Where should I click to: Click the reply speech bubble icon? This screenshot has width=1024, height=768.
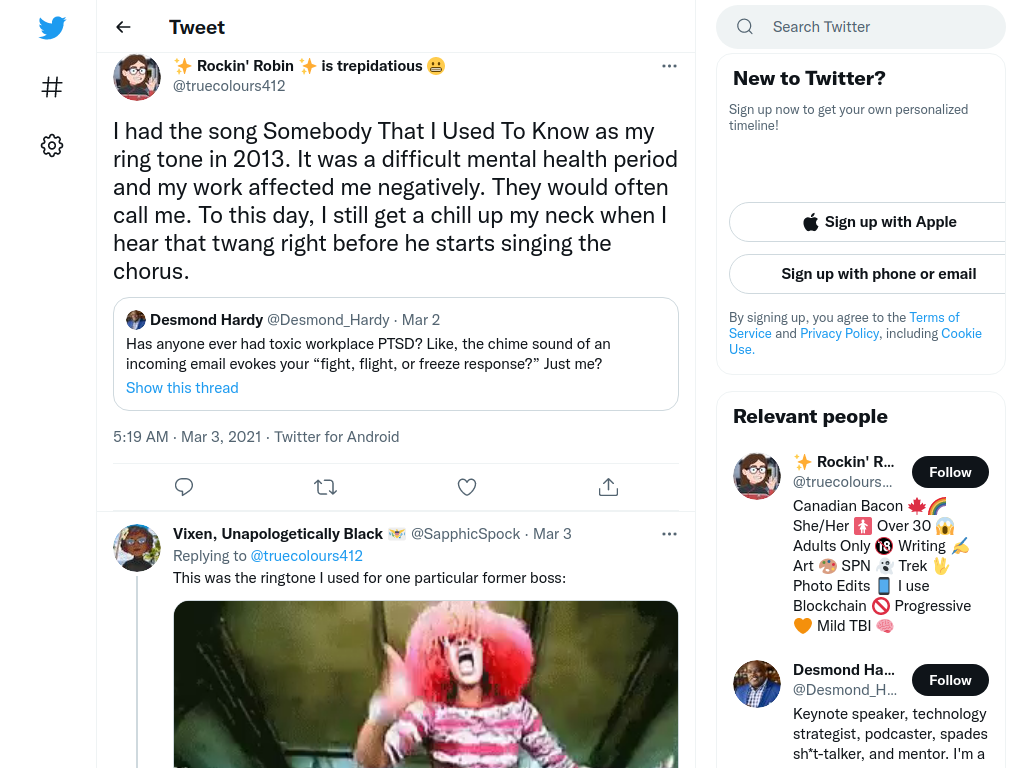point(184,487)
